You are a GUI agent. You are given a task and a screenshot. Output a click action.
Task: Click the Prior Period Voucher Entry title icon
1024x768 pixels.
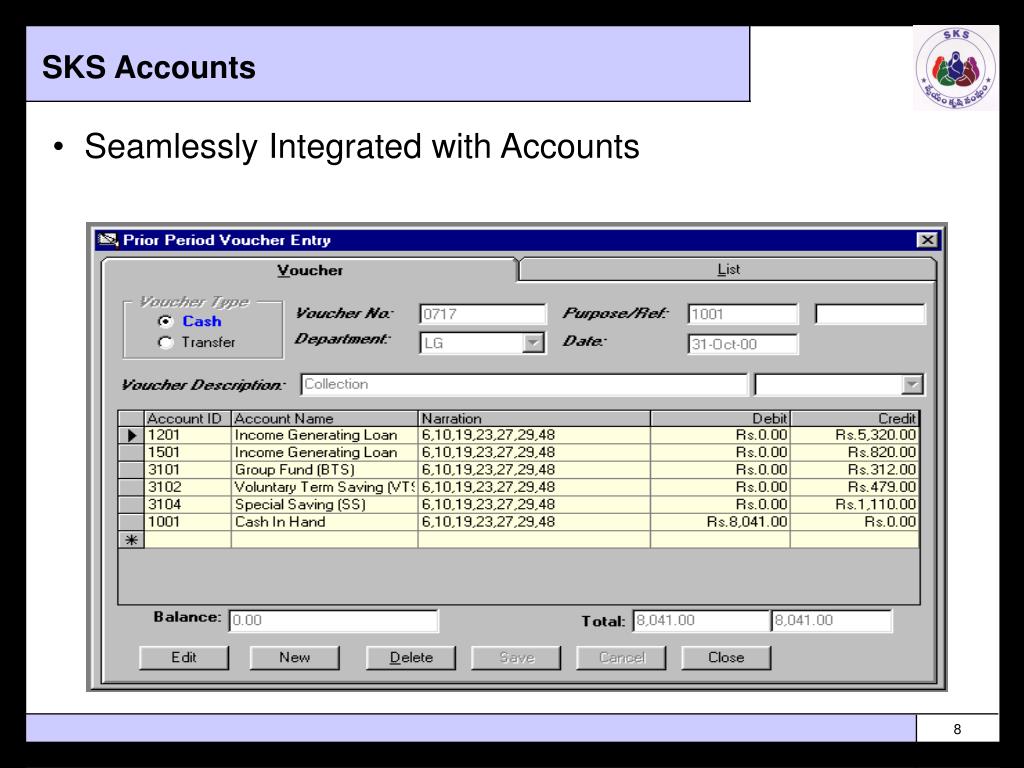click(x=108, y=240)
